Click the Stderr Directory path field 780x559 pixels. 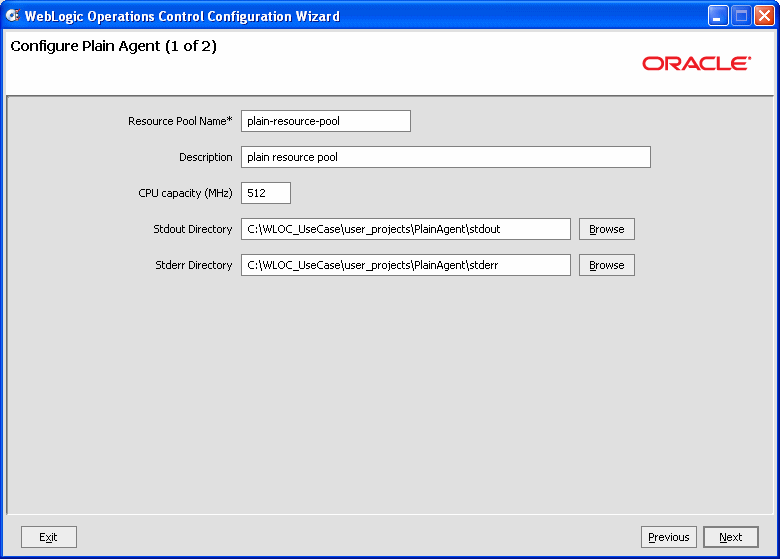pos(406,265)
